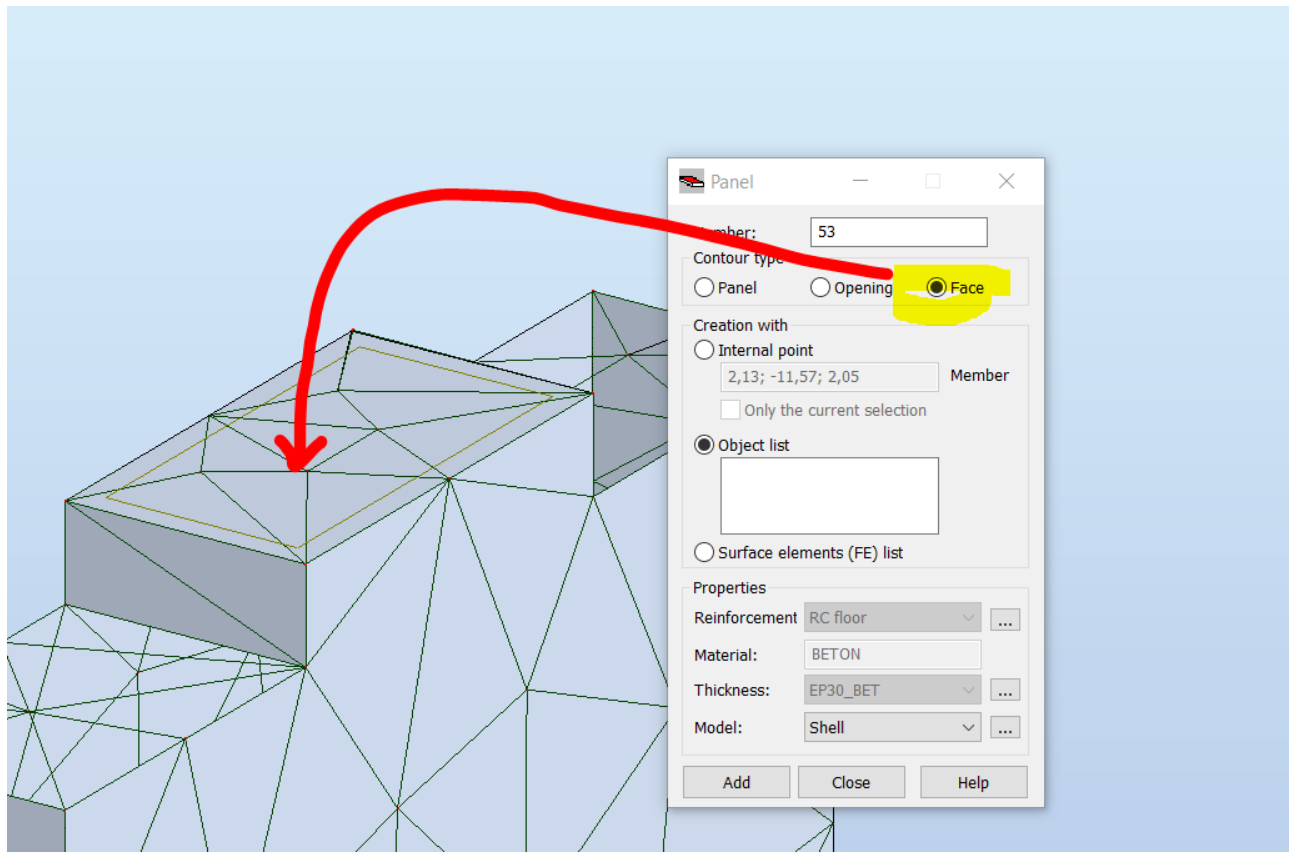1298x859 pixels.
Task: Click the Number field showing 53
Action: click(x=897, y=231)
